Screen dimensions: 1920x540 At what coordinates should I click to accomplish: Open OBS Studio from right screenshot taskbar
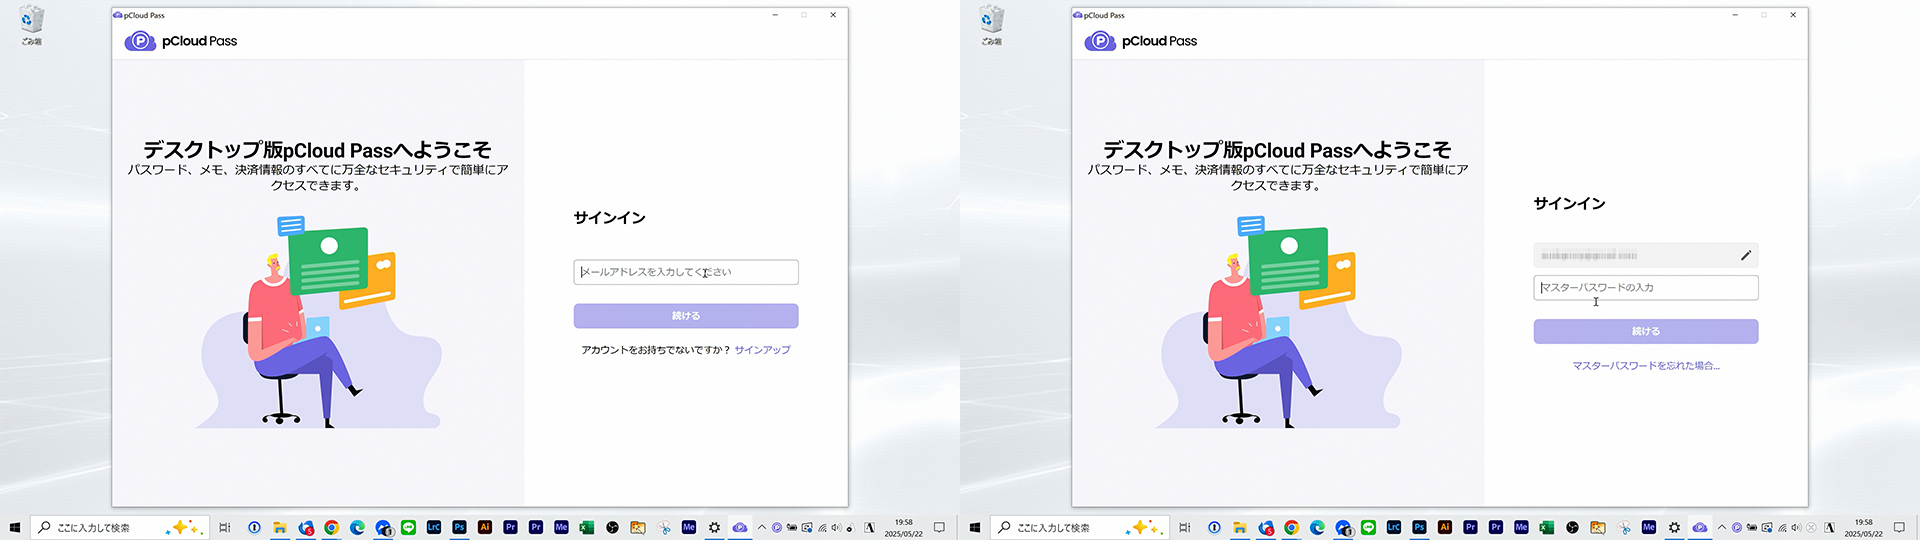(1572, 527)
